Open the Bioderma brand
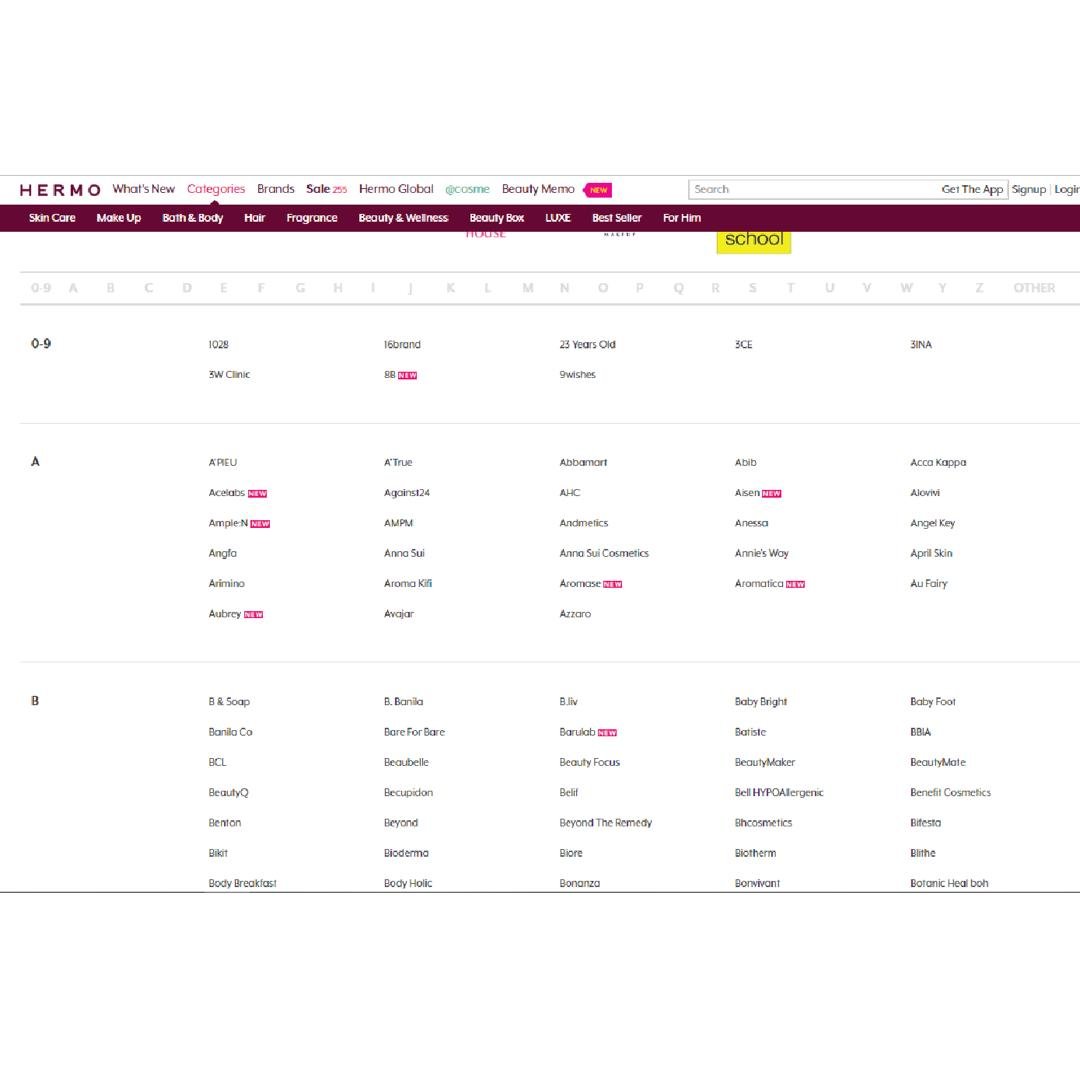The width and height of the screenshot is (1080, 1080). (406, 853)
